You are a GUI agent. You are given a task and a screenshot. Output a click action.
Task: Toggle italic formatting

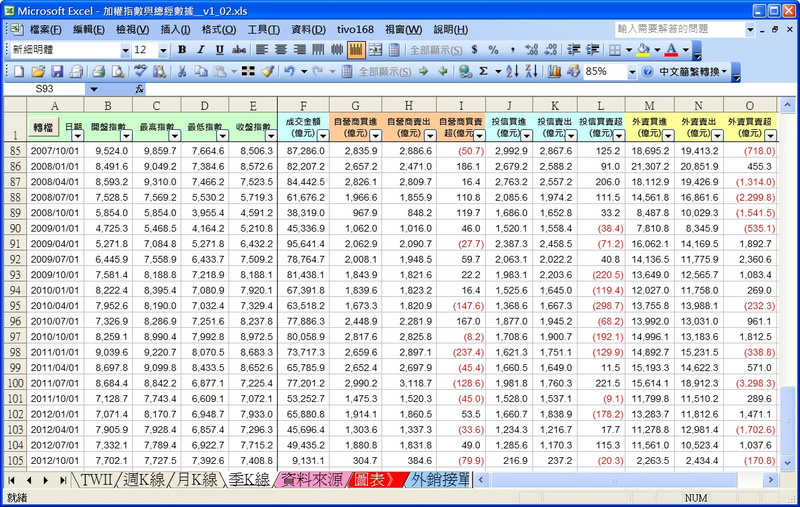(x=201, y=49)
